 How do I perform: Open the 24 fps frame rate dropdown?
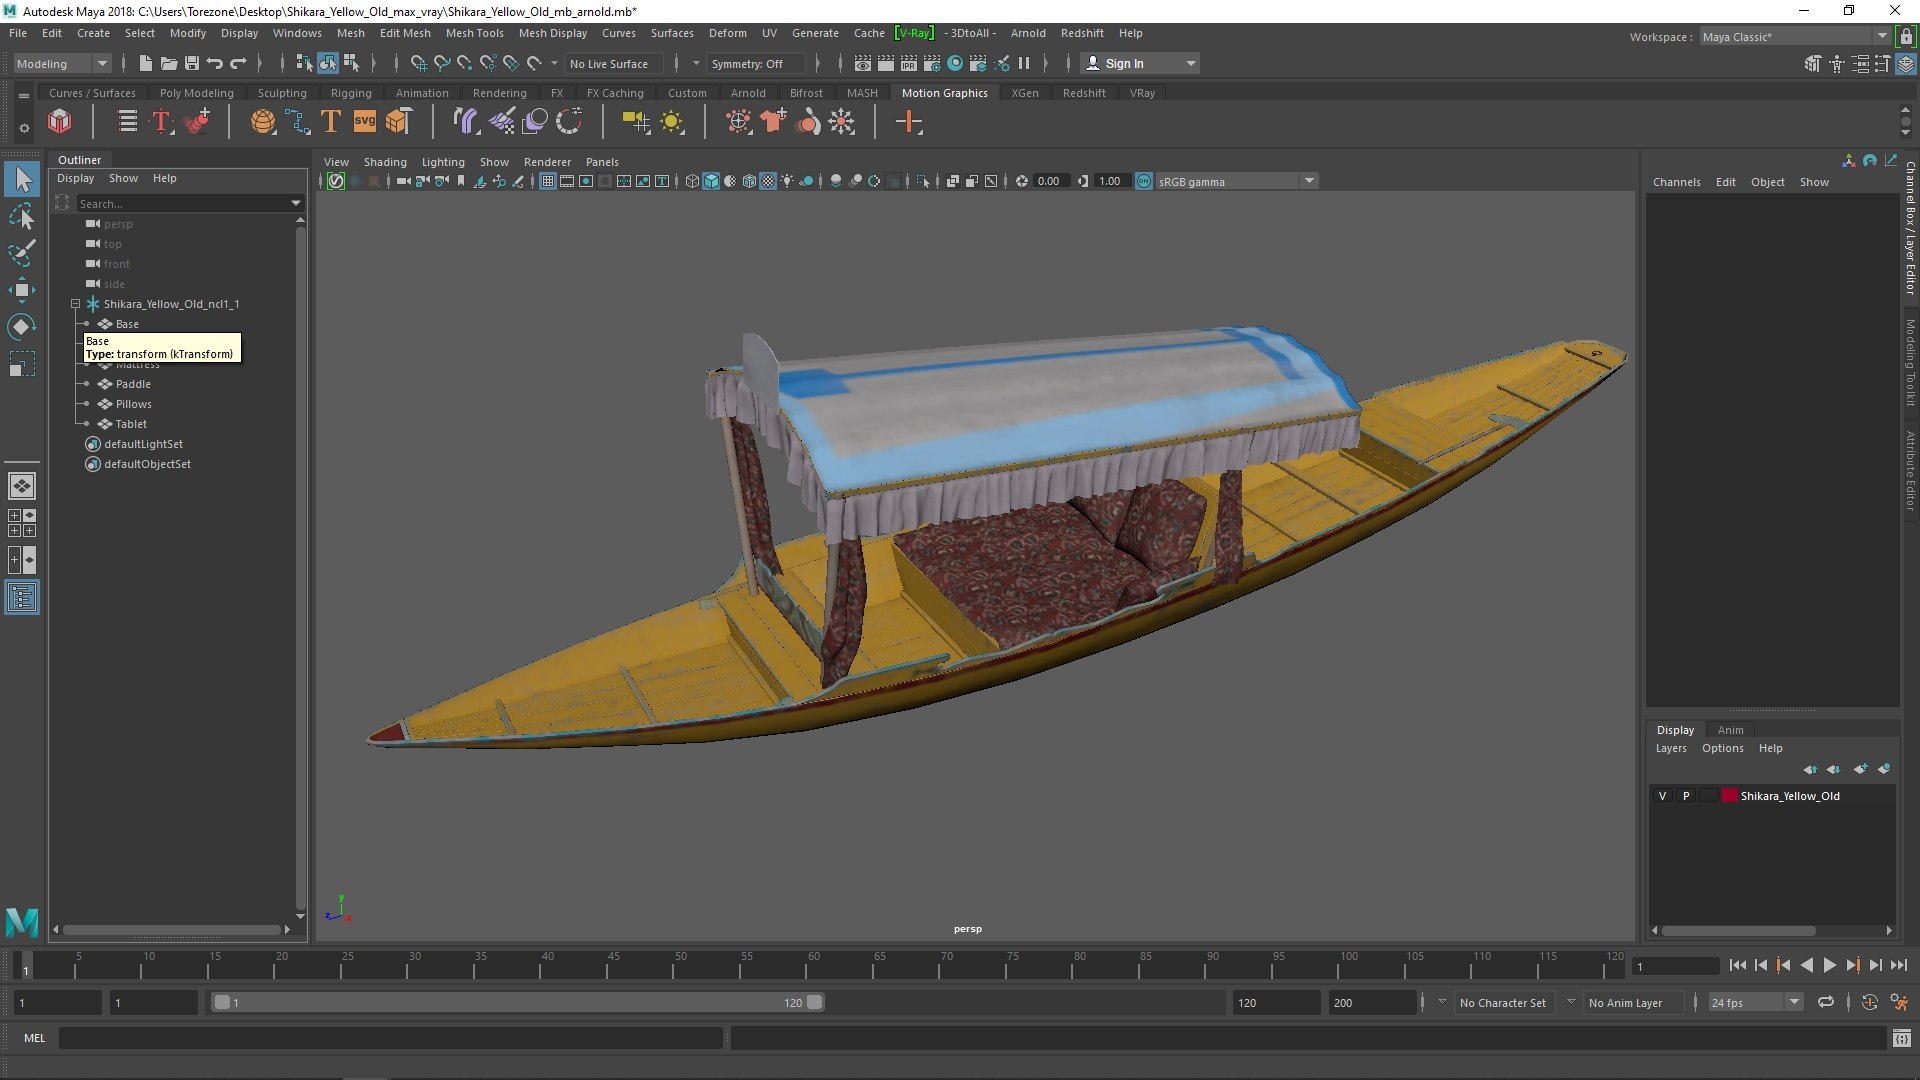pyautogui.click(x=1755, y=1002)
